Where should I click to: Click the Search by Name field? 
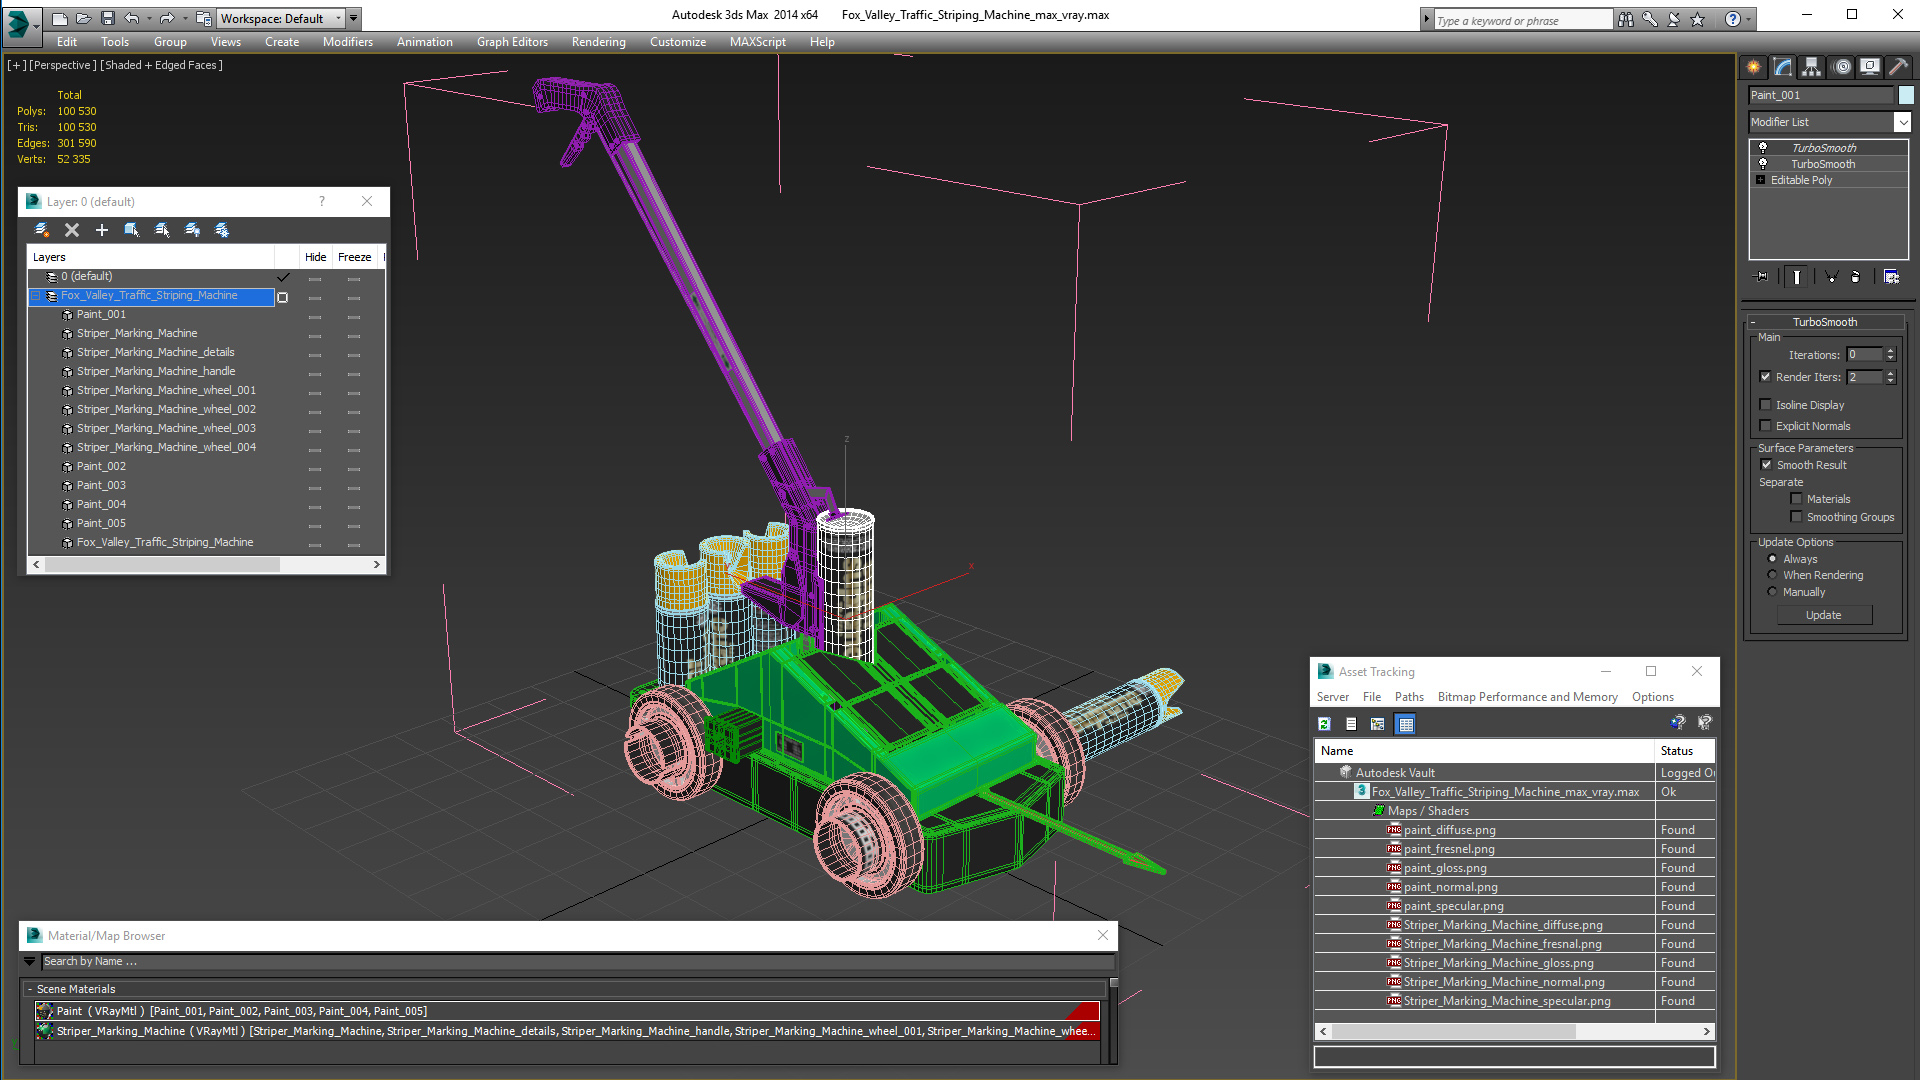point(578,961)
